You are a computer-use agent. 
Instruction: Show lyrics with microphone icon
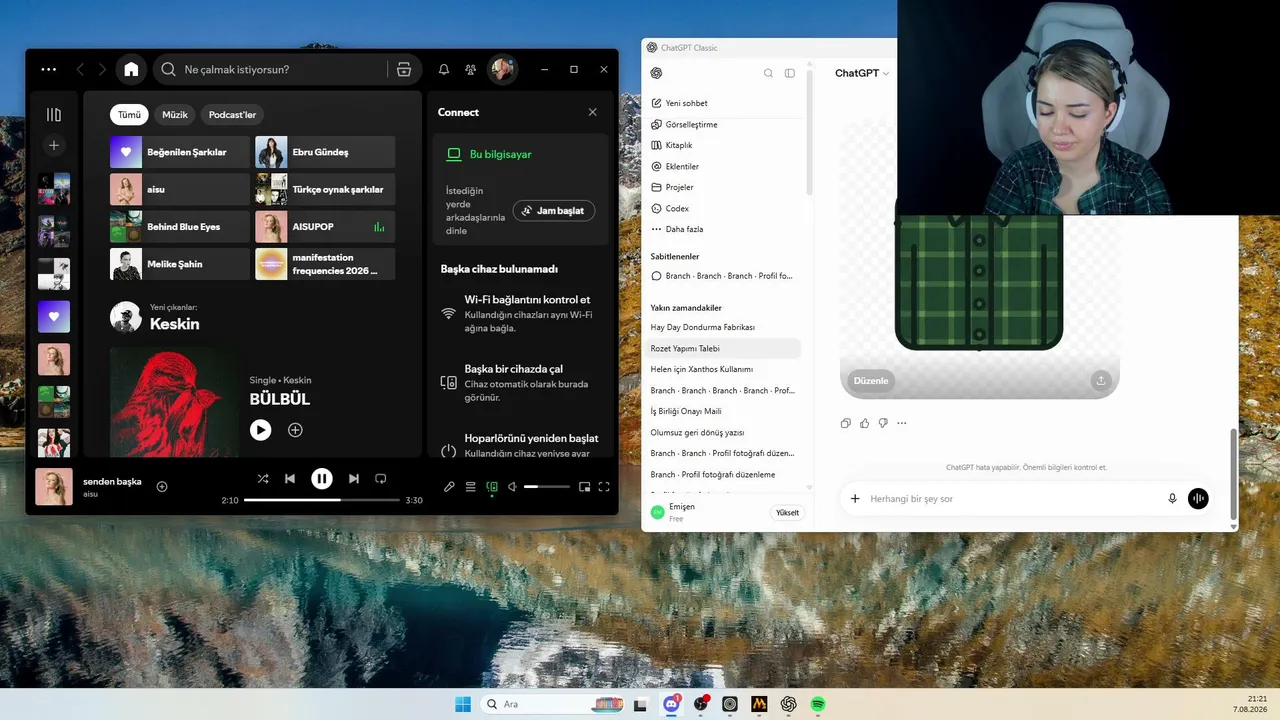click(449, 487)
